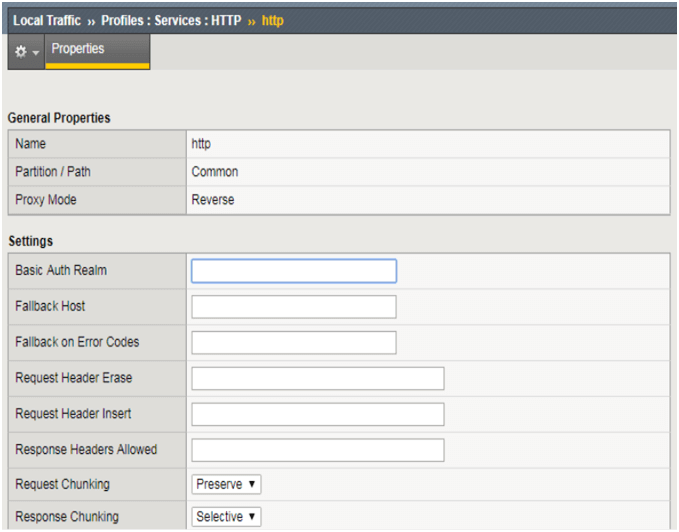This screenshot has width=679, height=532.
Task: Click the Response Chunking label
Action: (67, 517)
